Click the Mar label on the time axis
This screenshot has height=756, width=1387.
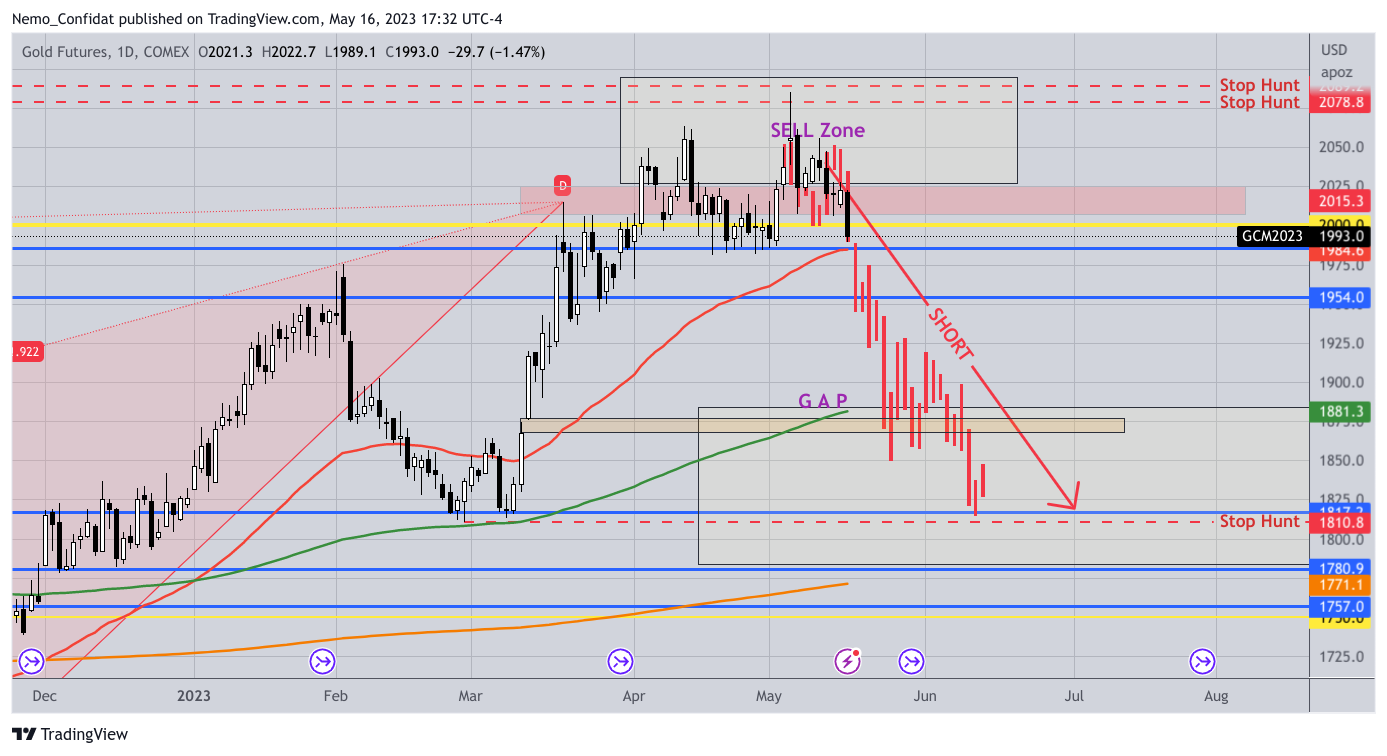point(471,694)
